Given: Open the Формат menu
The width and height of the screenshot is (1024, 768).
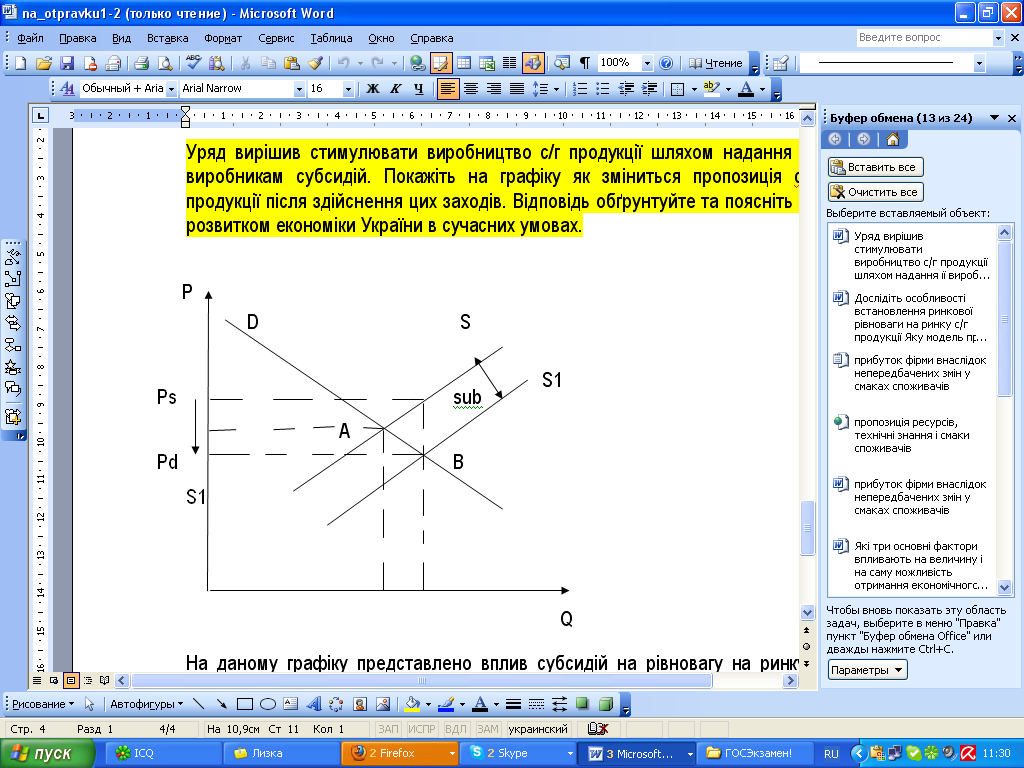Looking at the screenshot, I should coord(223,38).
